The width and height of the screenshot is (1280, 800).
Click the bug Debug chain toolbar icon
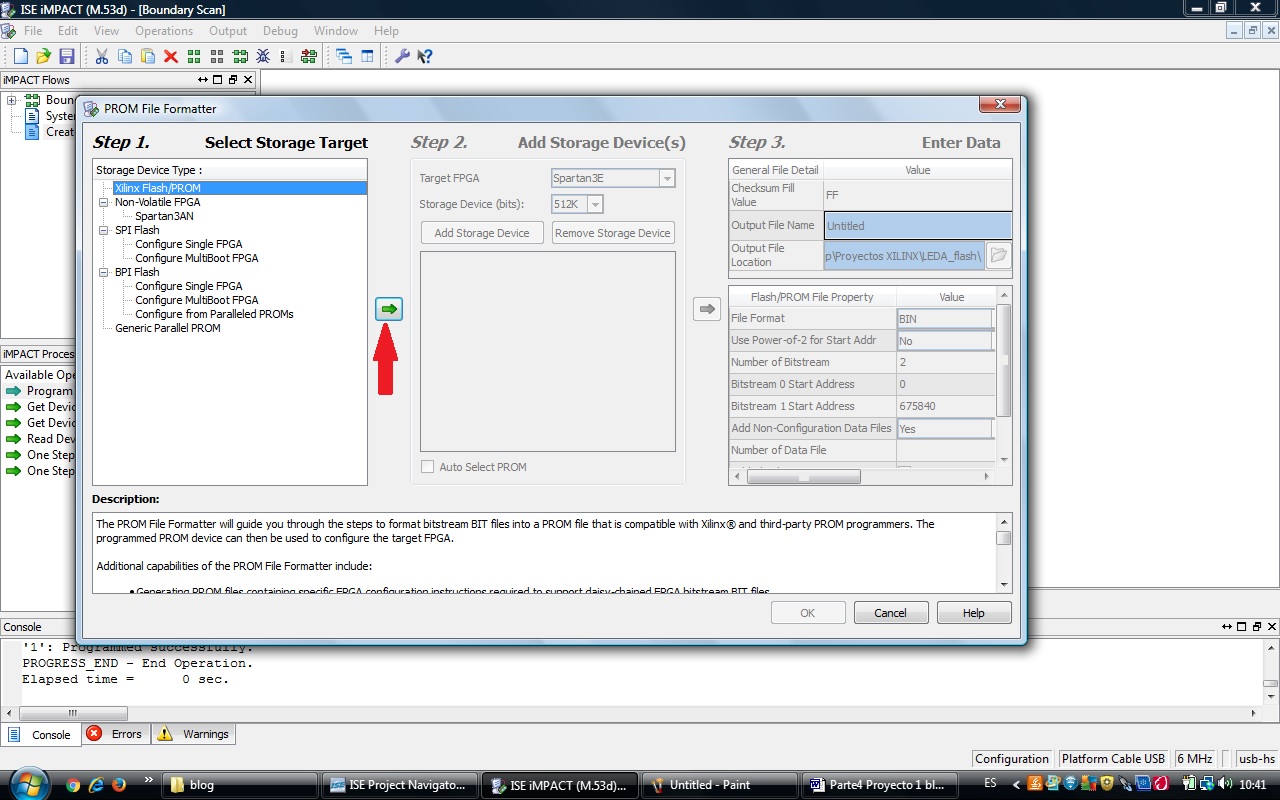click(263, 56)
